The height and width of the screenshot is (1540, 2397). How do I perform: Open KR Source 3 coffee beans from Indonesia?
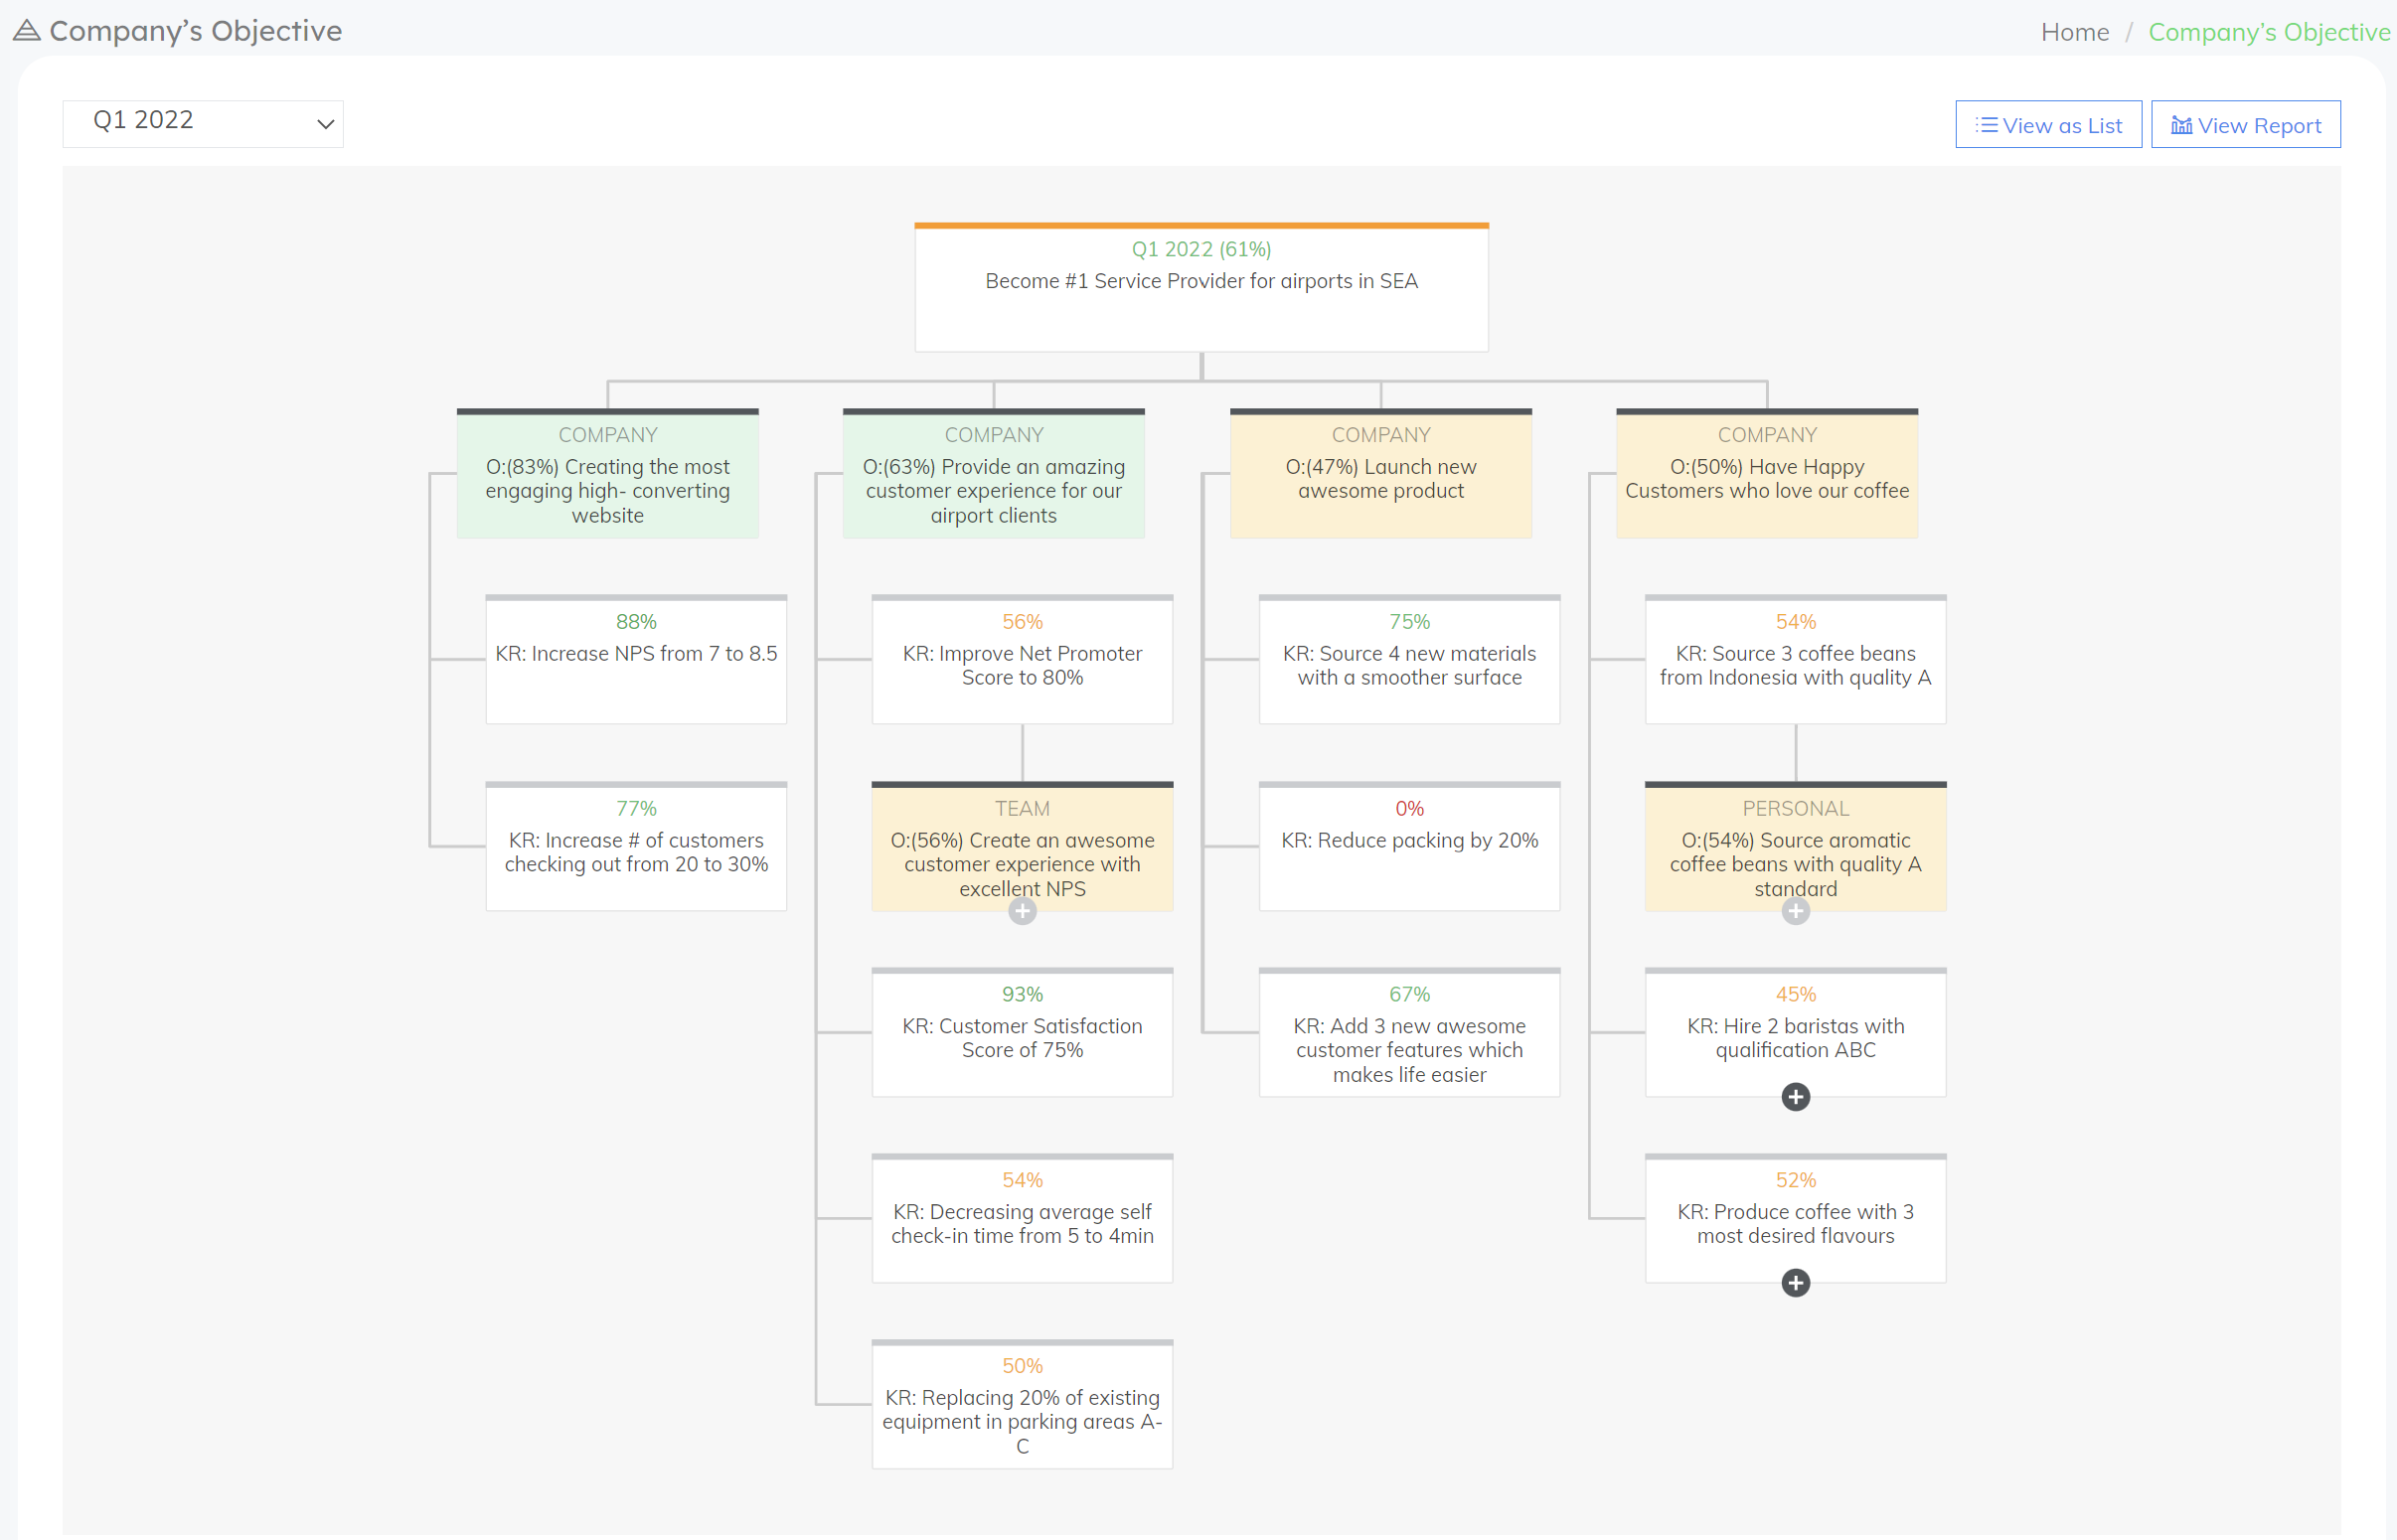[x=1795, y=659]
